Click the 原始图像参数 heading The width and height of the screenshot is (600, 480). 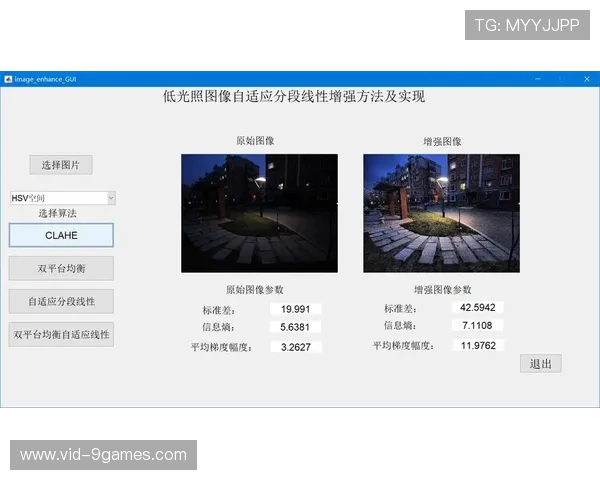tap(254, 290)
